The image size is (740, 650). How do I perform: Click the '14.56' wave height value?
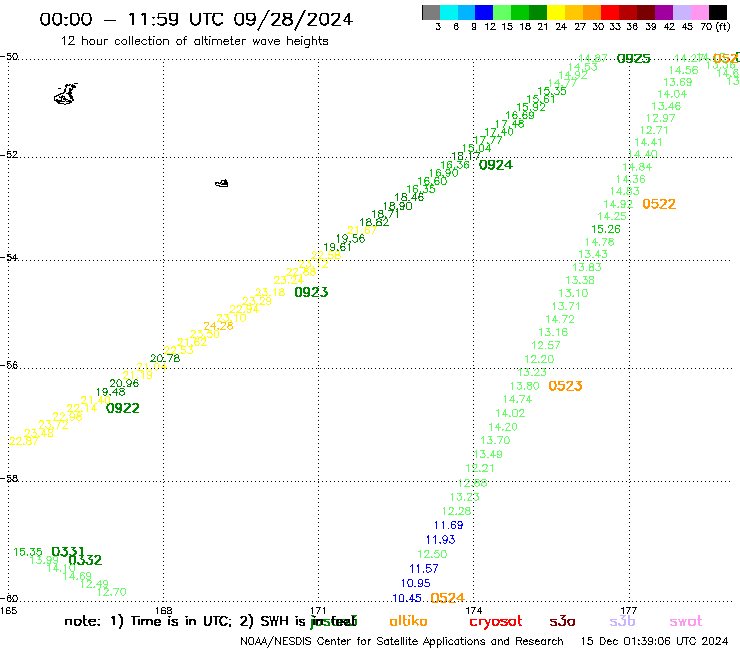[684, 70]
